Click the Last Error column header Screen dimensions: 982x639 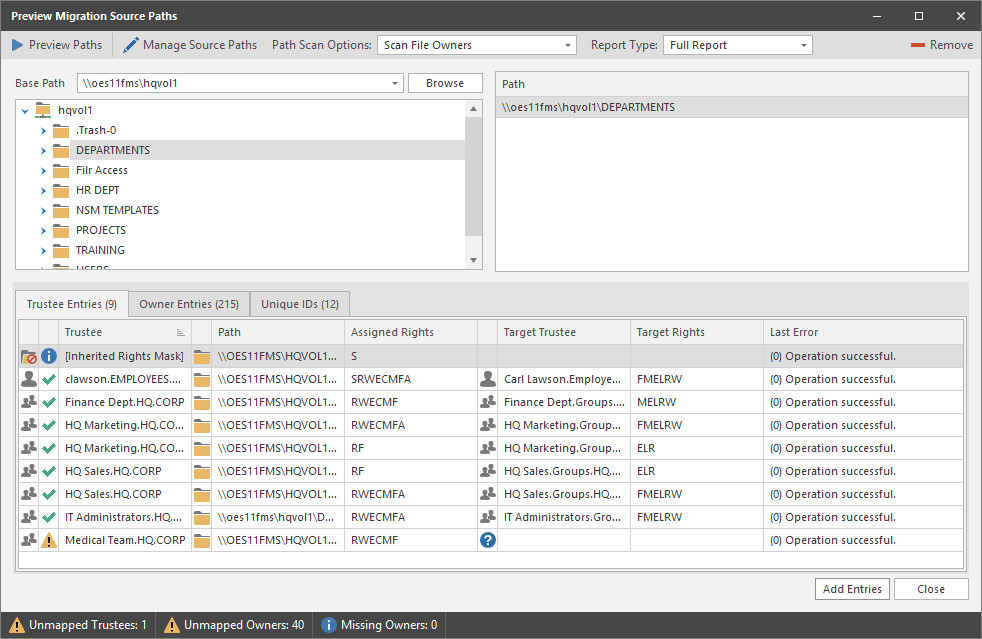[x=863, y=332]
